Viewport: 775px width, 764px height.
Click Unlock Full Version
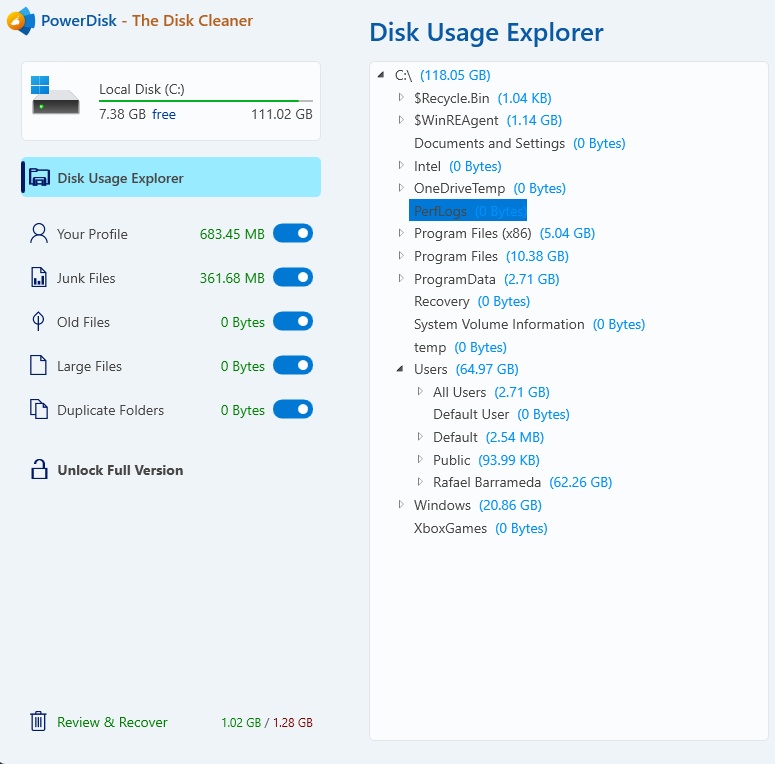pos(120,470)
